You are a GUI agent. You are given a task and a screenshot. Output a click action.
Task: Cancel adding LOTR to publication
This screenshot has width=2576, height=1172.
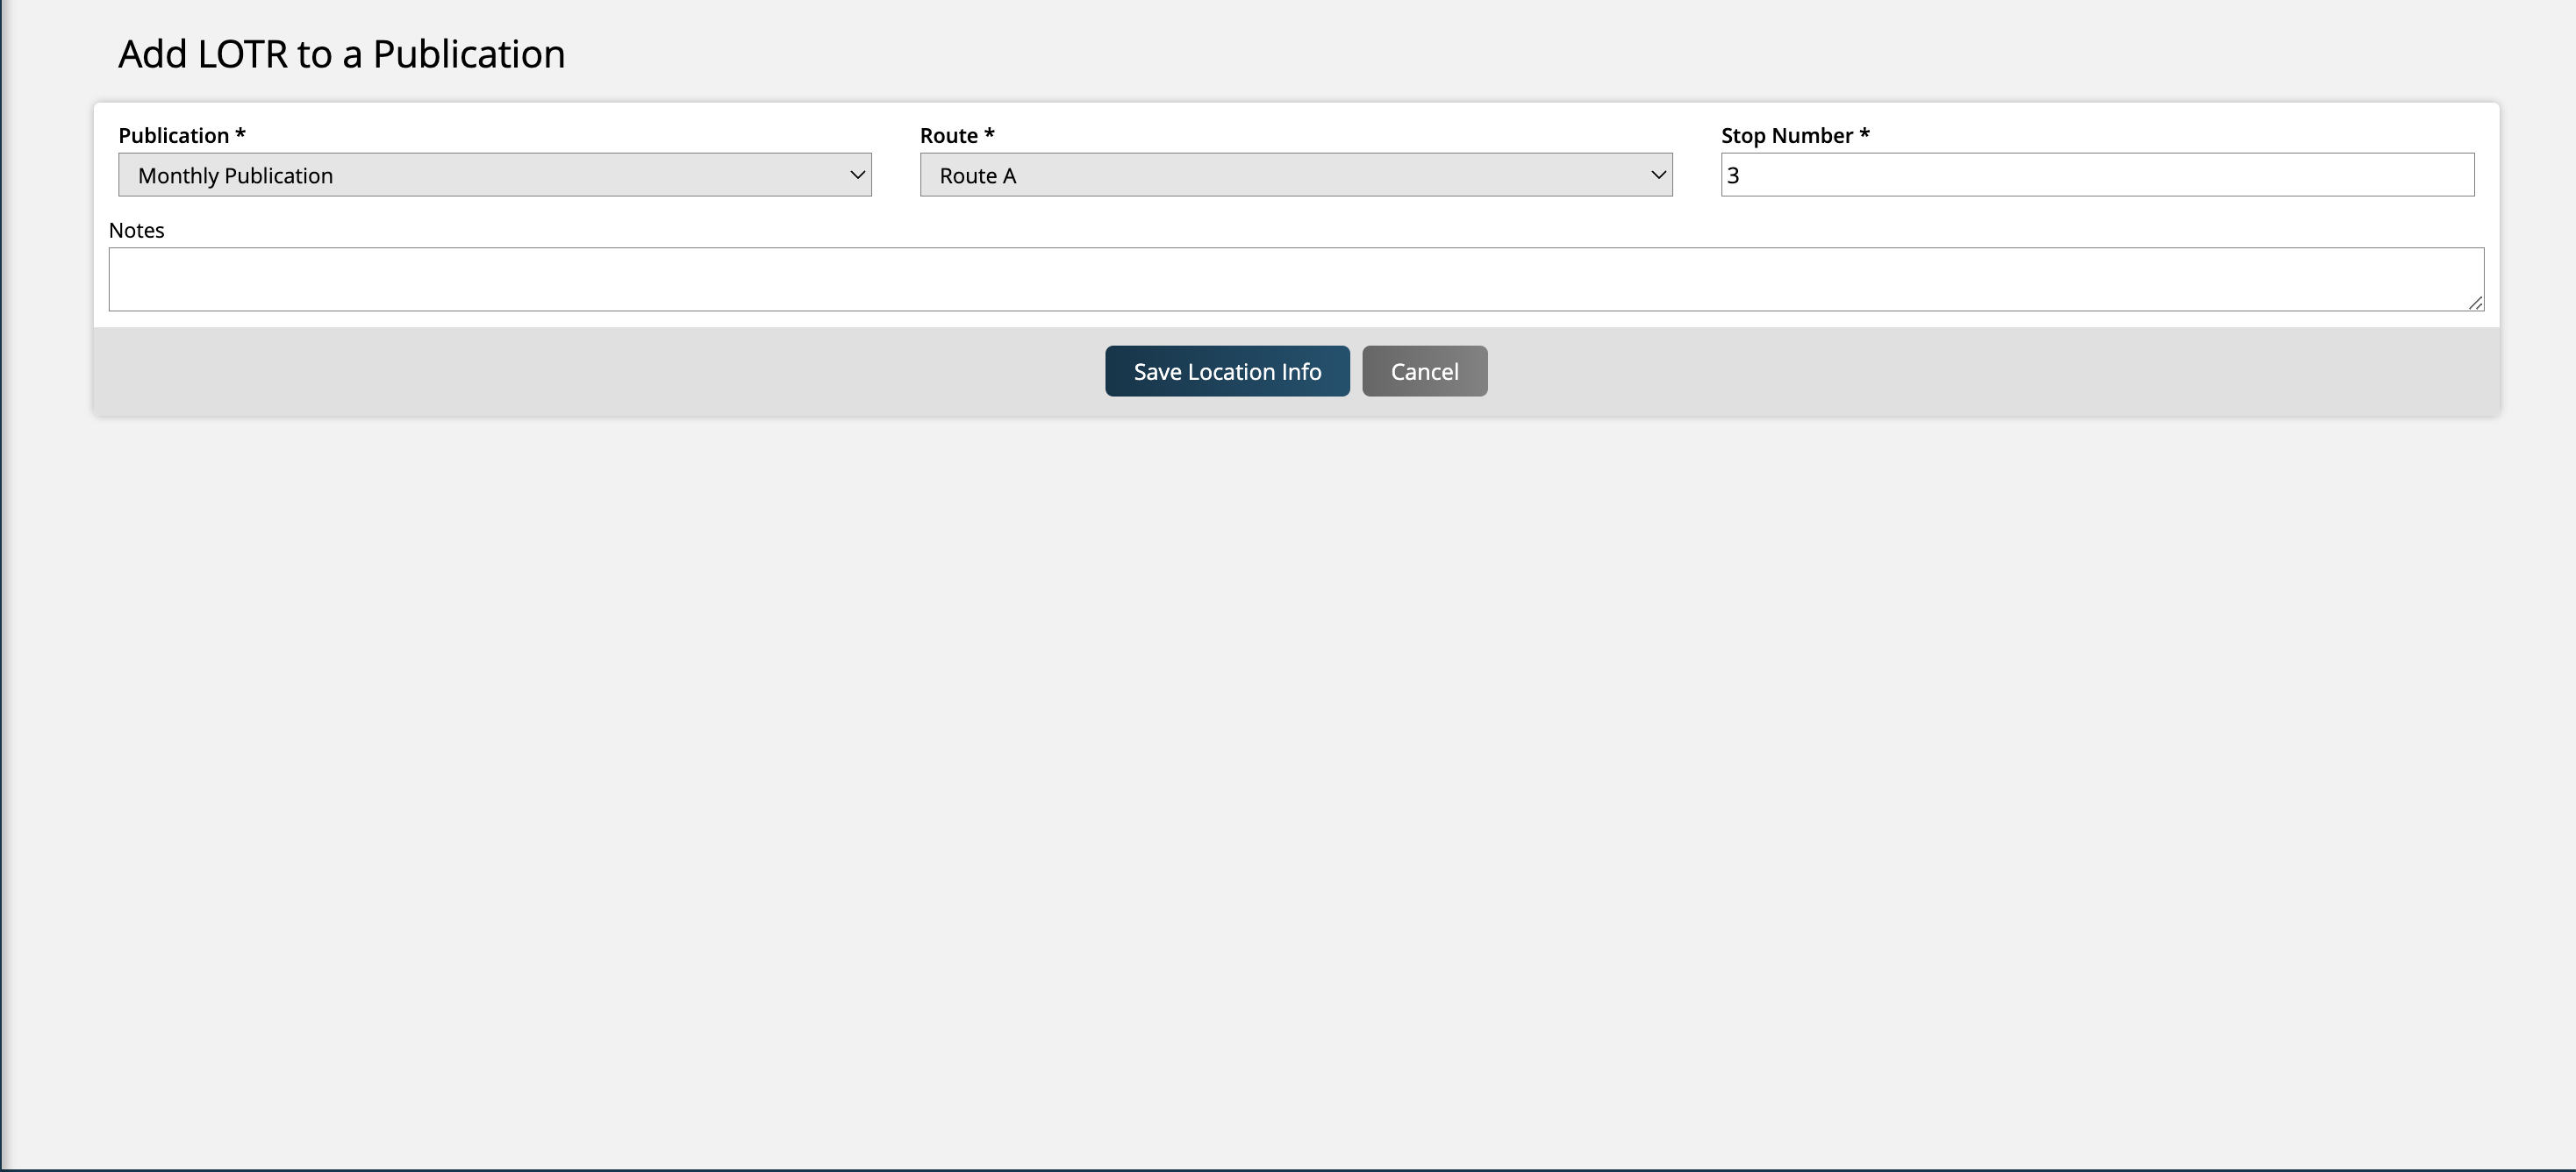coord(1424,371)
